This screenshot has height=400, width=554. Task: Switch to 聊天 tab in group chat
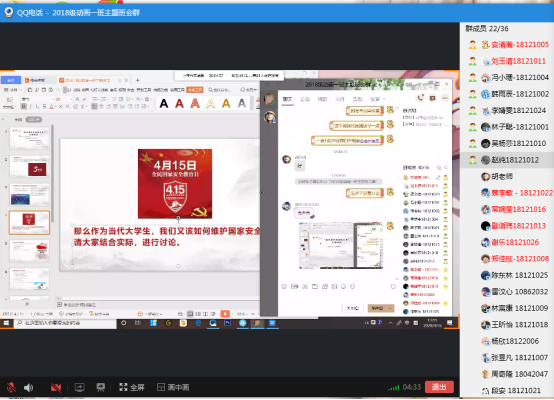coord(288,99)
